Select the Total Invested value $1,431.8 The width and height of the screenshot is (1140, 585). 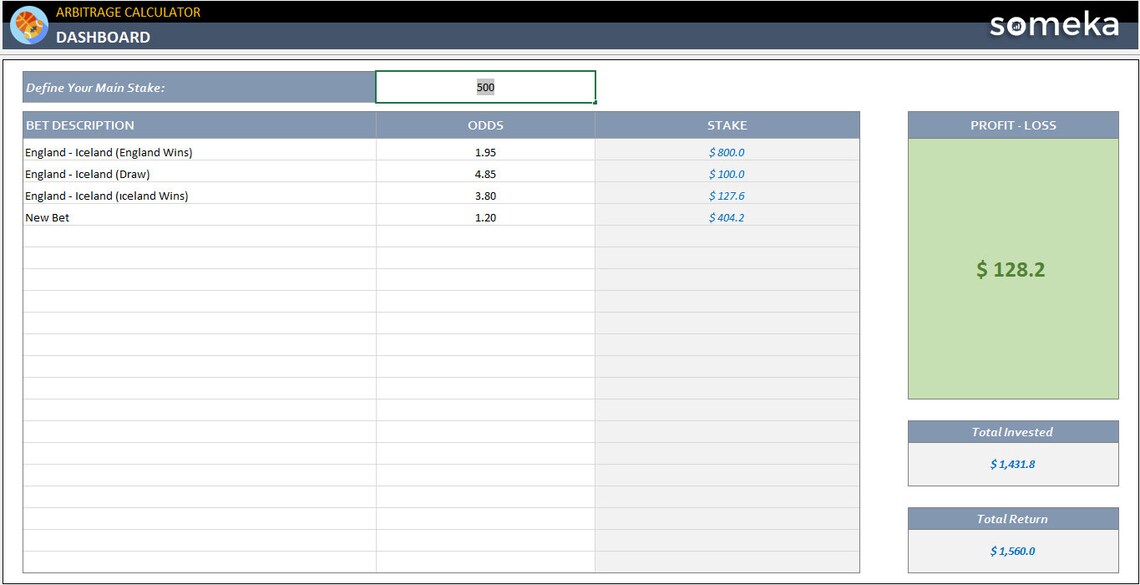tap(1012, 464)
